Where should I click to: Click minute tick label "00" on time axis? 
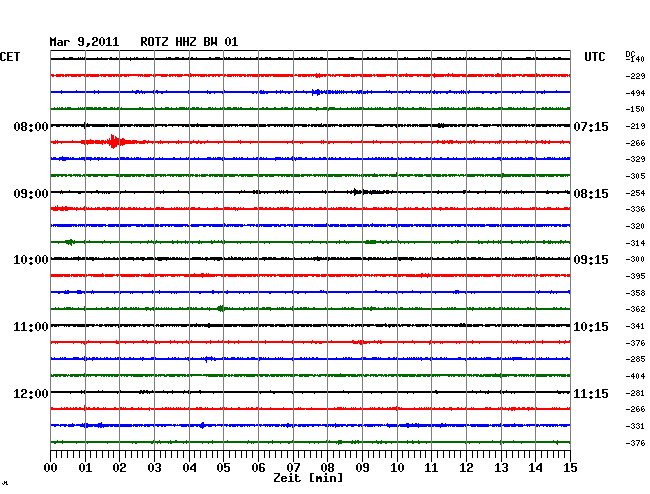51,468
